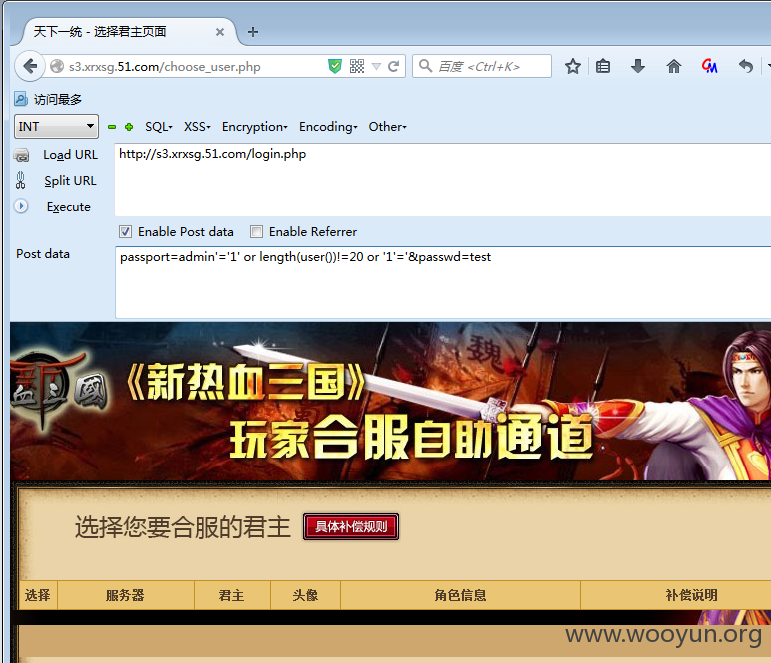The width and height of the screenshot is (771, 663).
Task: Open the QR code icon in address bar
Action: pyautogui.click(x=357, y=66)
